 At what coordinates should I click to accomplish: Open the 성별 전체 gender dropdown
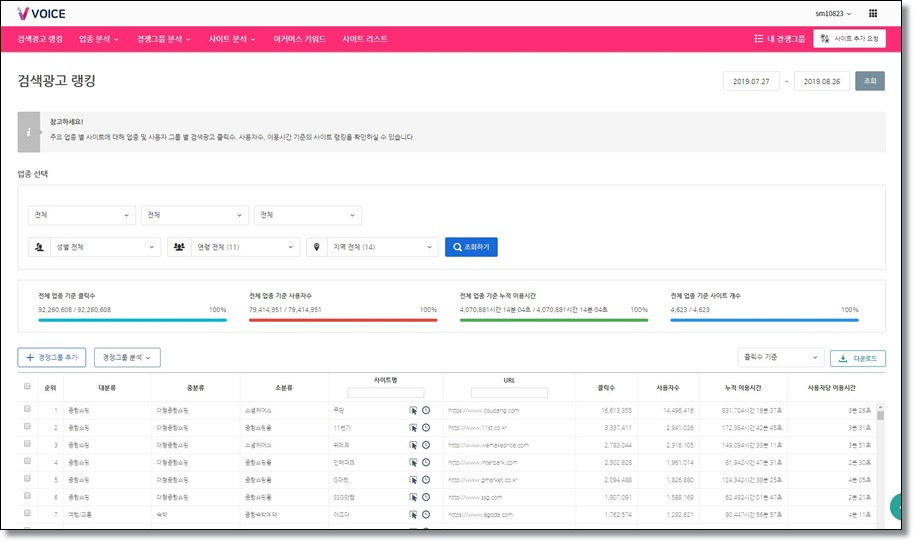point(106,247)
